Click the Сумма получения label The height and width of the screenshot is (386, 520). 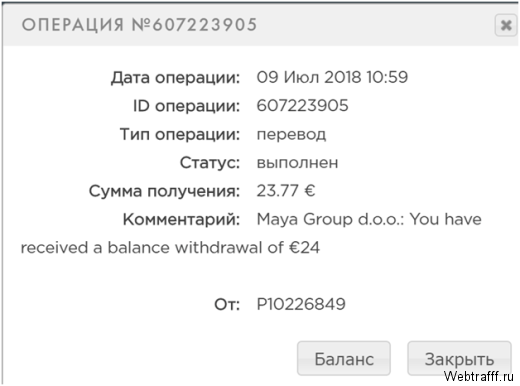click(164, 191)
